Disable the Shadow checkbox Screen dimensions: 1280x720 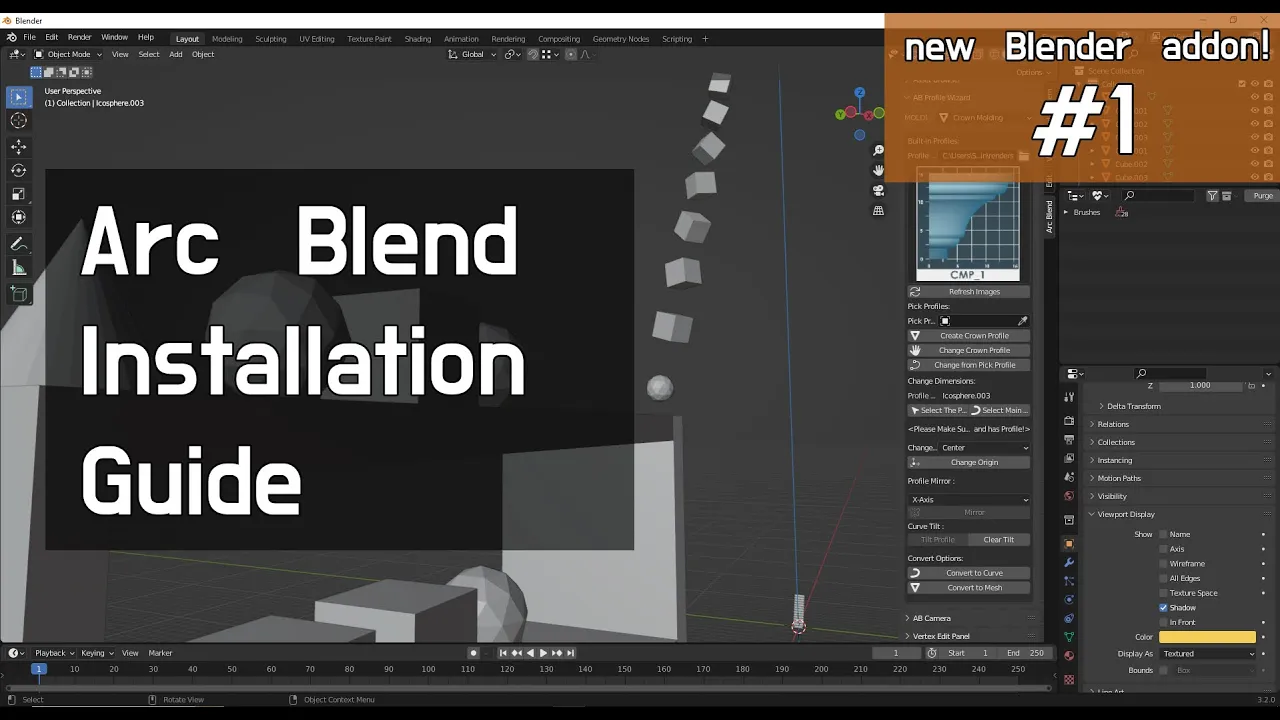1163,608
